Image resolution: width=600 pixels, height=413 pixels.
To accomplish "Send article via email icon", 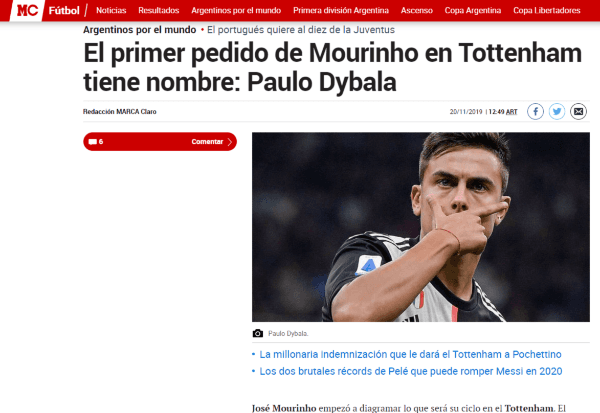I will [578, 111].
